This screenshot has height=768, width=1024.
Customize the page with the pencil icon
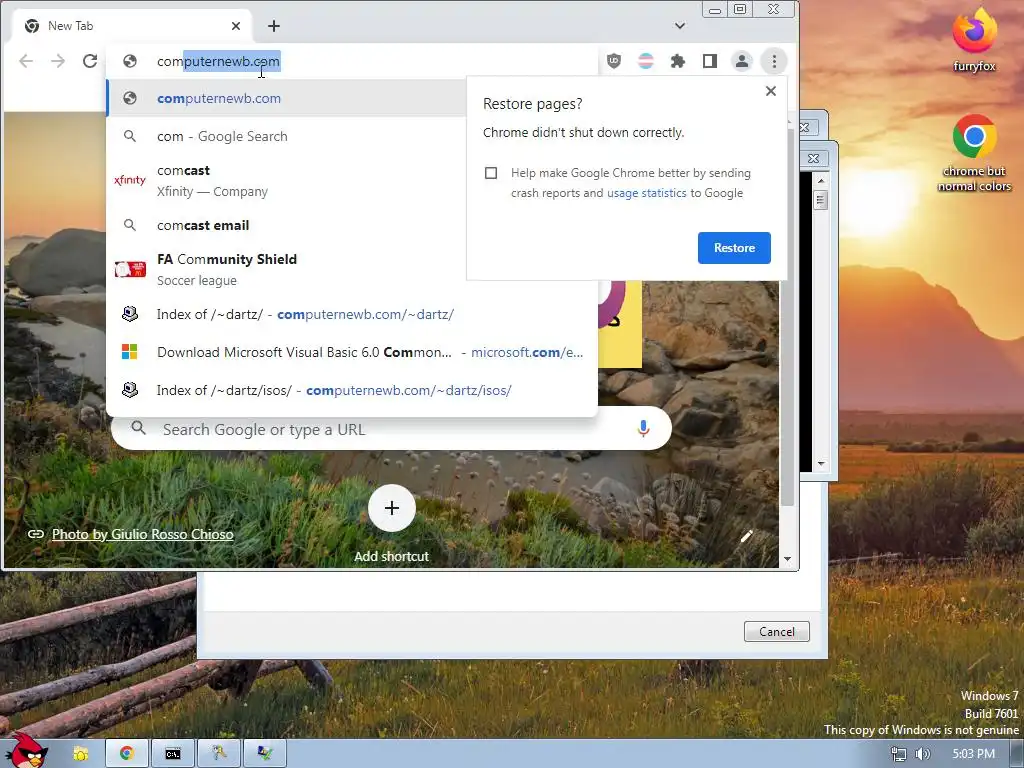click(x=746, y=536)
